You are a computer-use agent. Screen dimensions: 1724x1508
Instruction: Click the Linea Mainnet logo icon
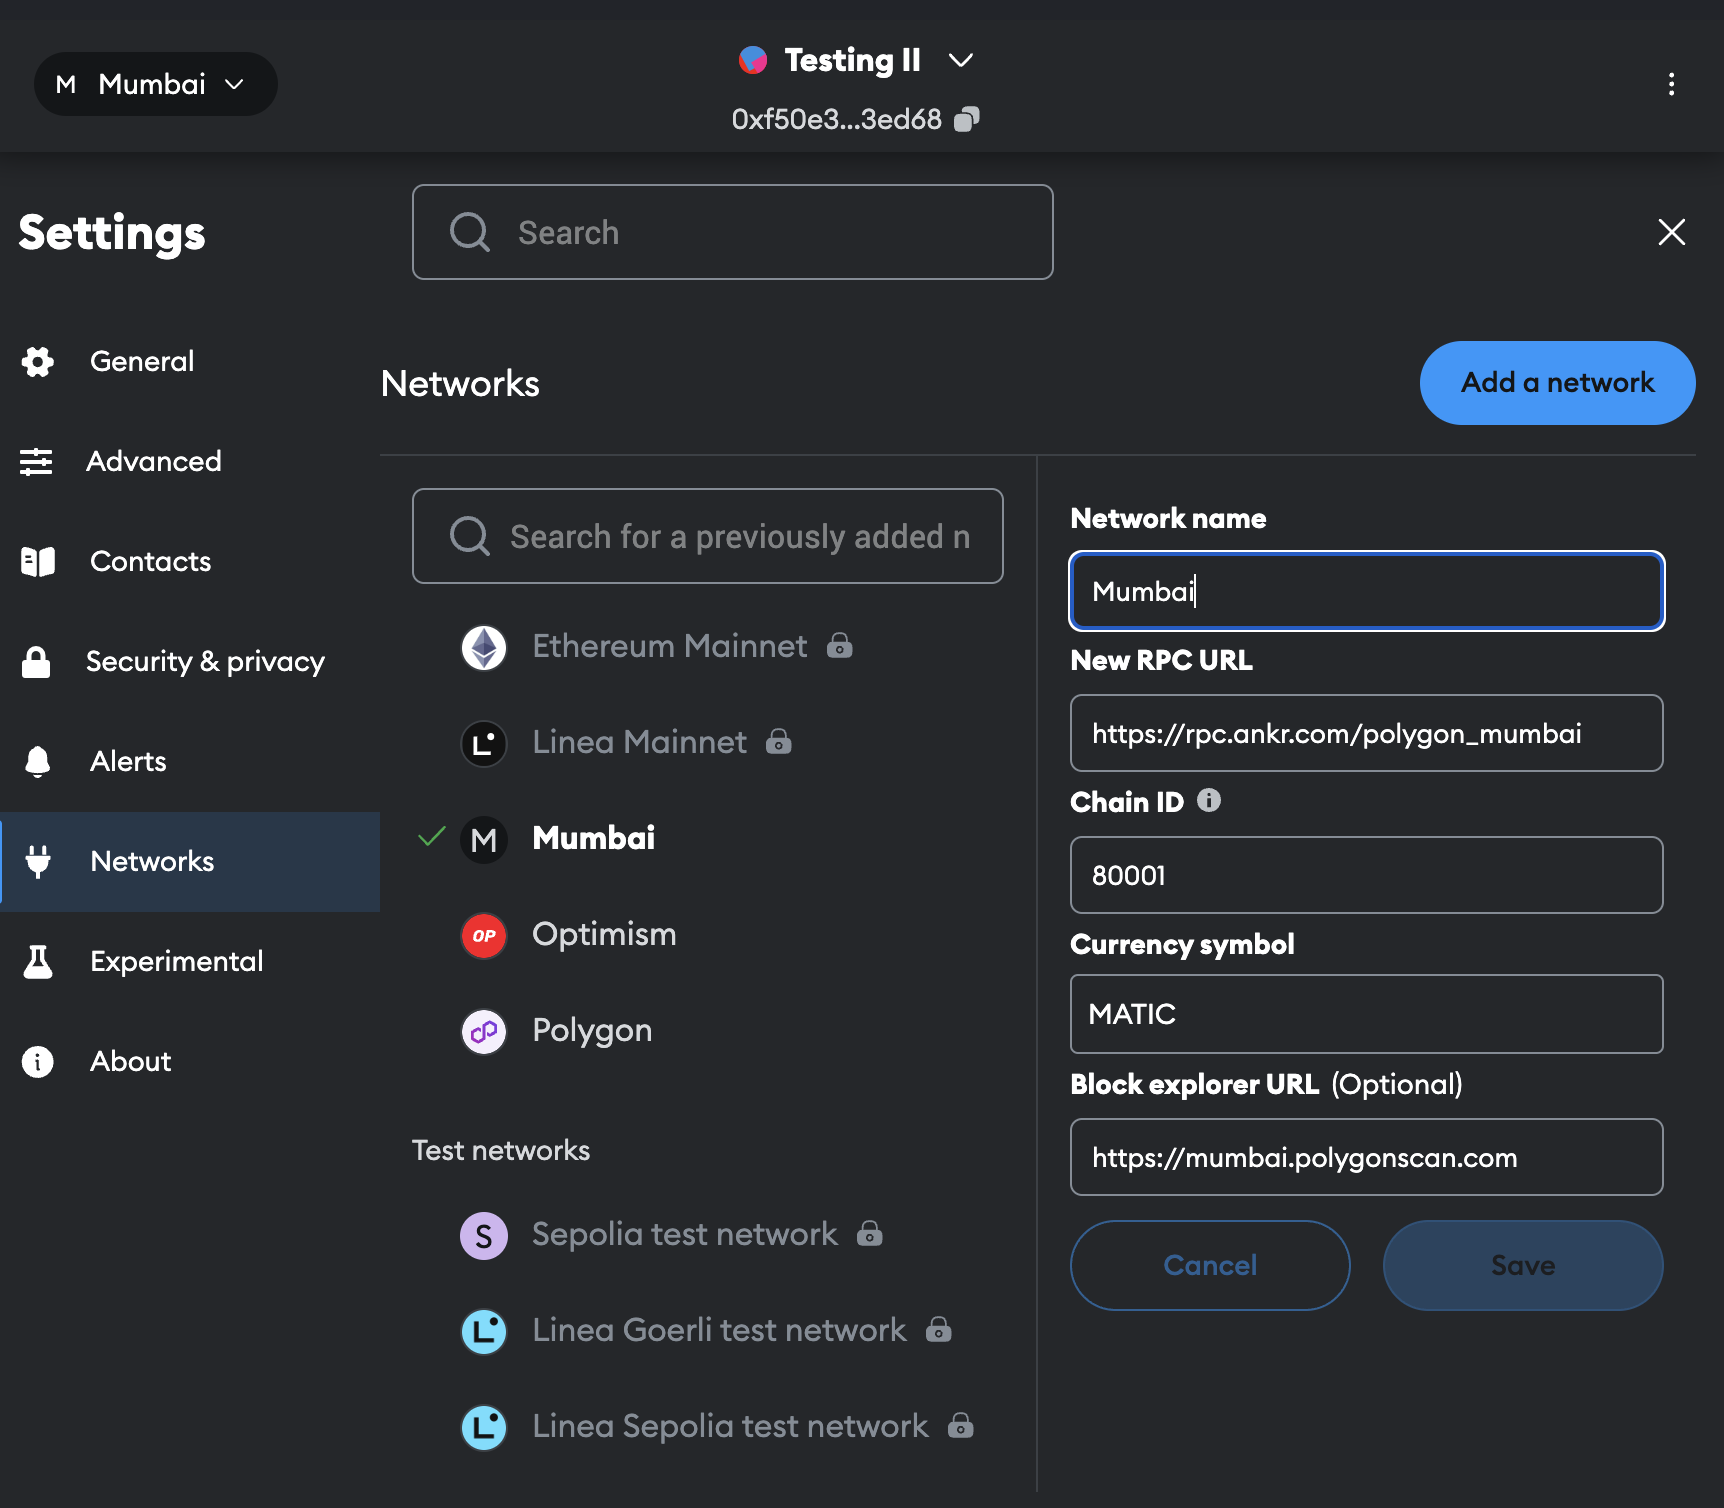[484, 744]
